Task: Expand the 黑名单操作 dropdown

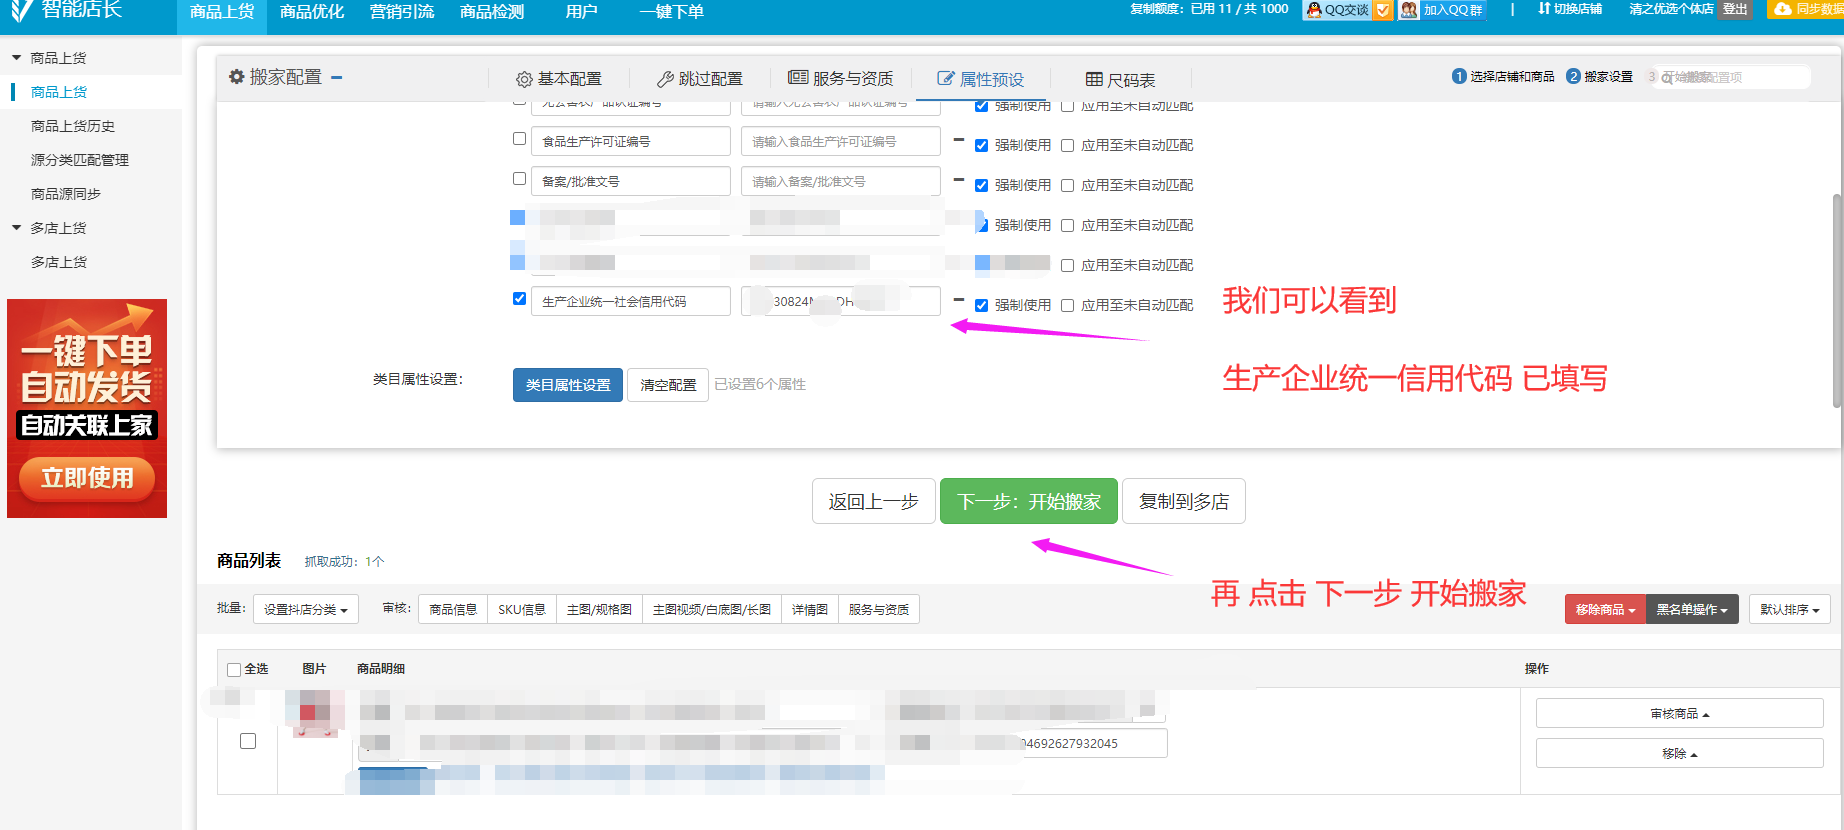Action: pos(1691,610)
